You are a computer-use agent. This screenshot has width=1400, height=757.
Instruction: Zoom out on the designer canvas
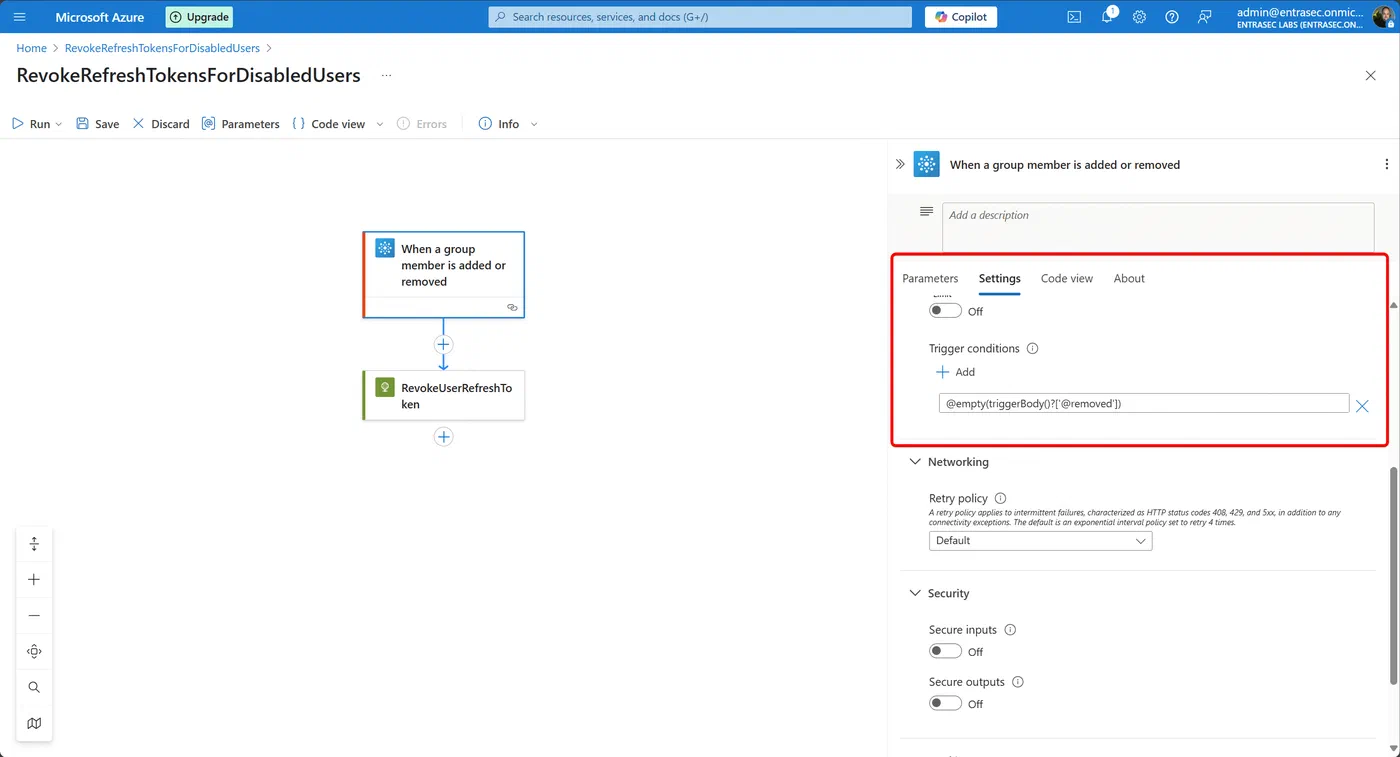pyautogui.click(x=34, y=616)
